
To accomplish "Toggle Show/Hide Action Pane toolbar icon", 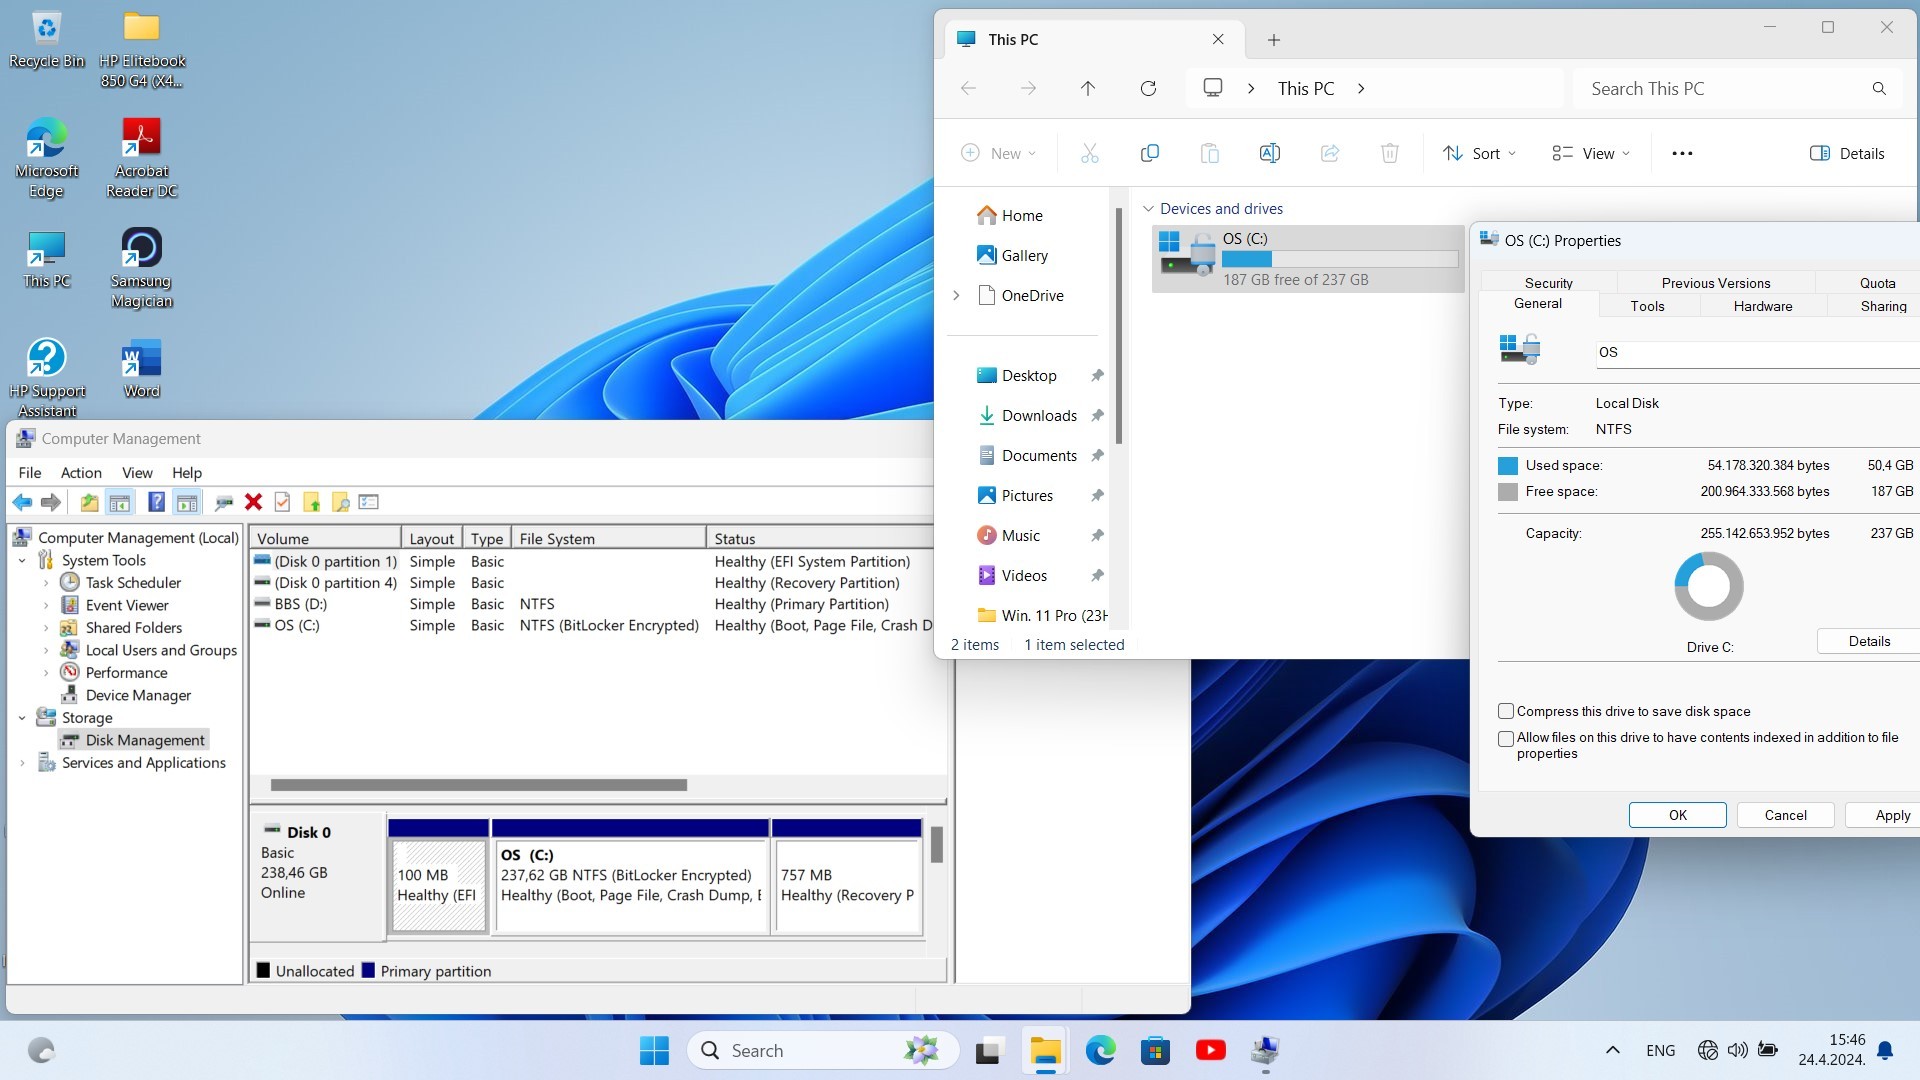I will tap(187, 502).
